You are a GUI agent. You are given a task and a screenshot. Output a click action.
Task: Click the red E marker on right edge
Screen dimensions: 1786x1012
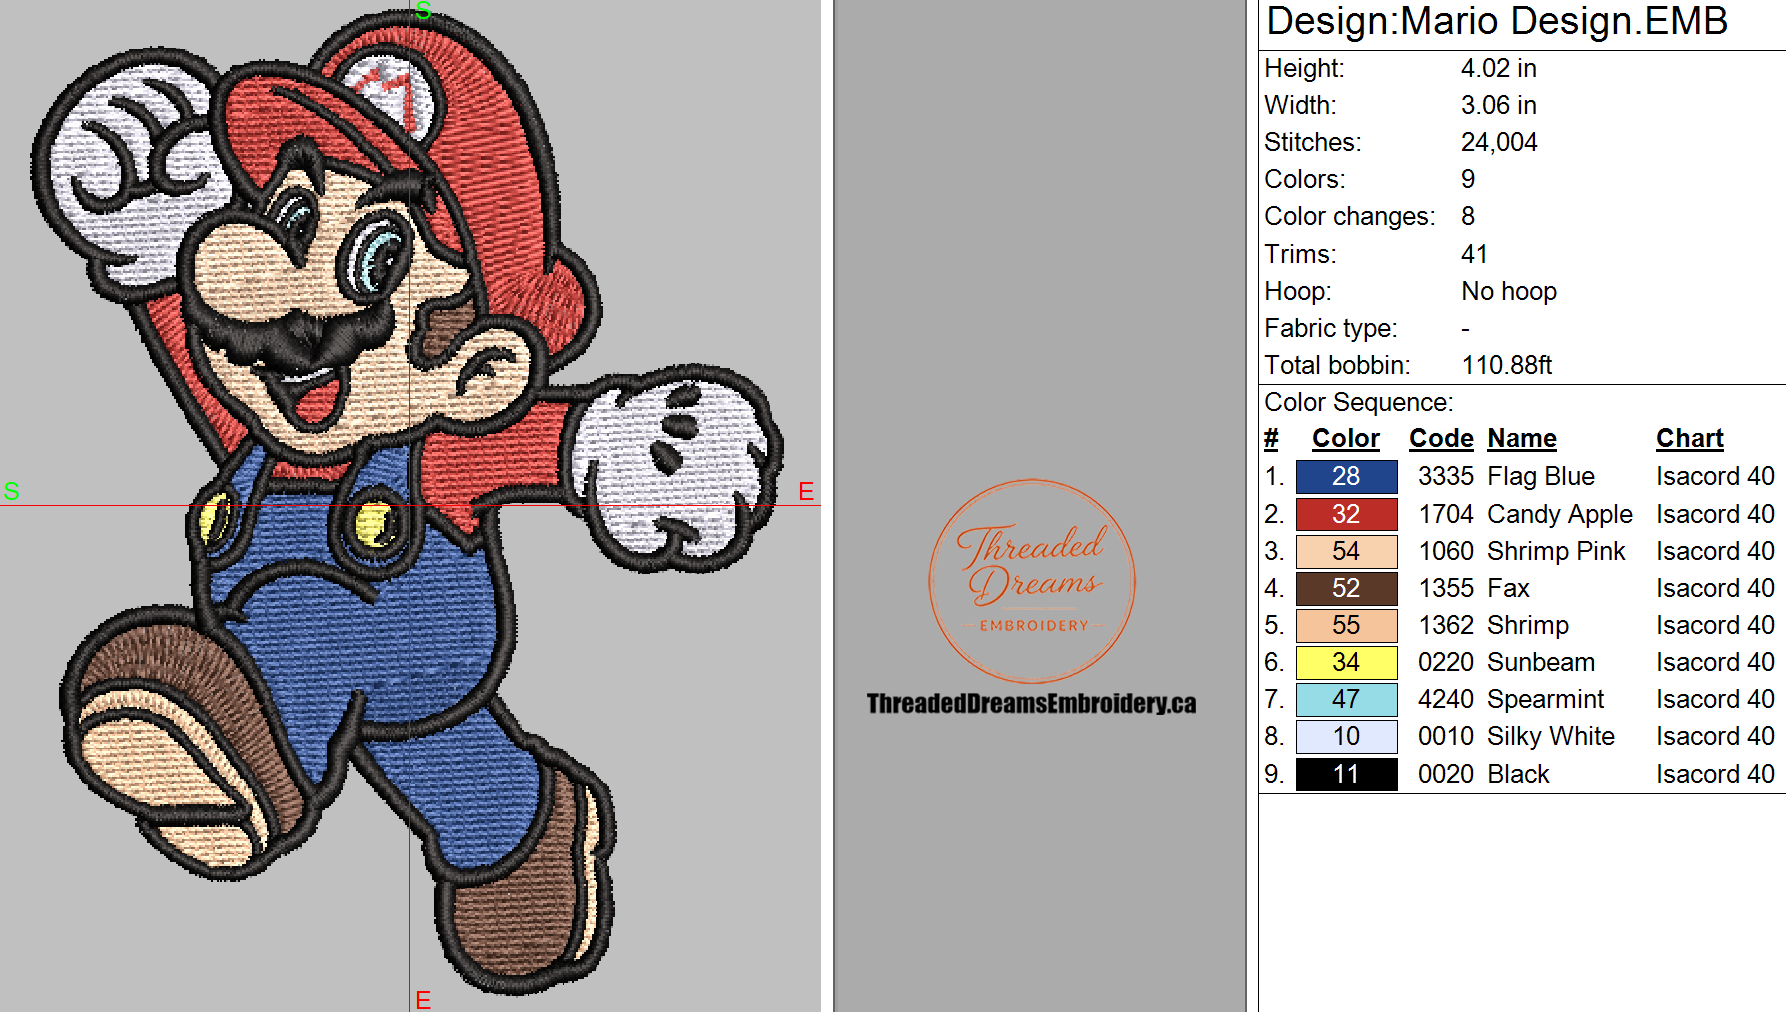click(806, 491)
